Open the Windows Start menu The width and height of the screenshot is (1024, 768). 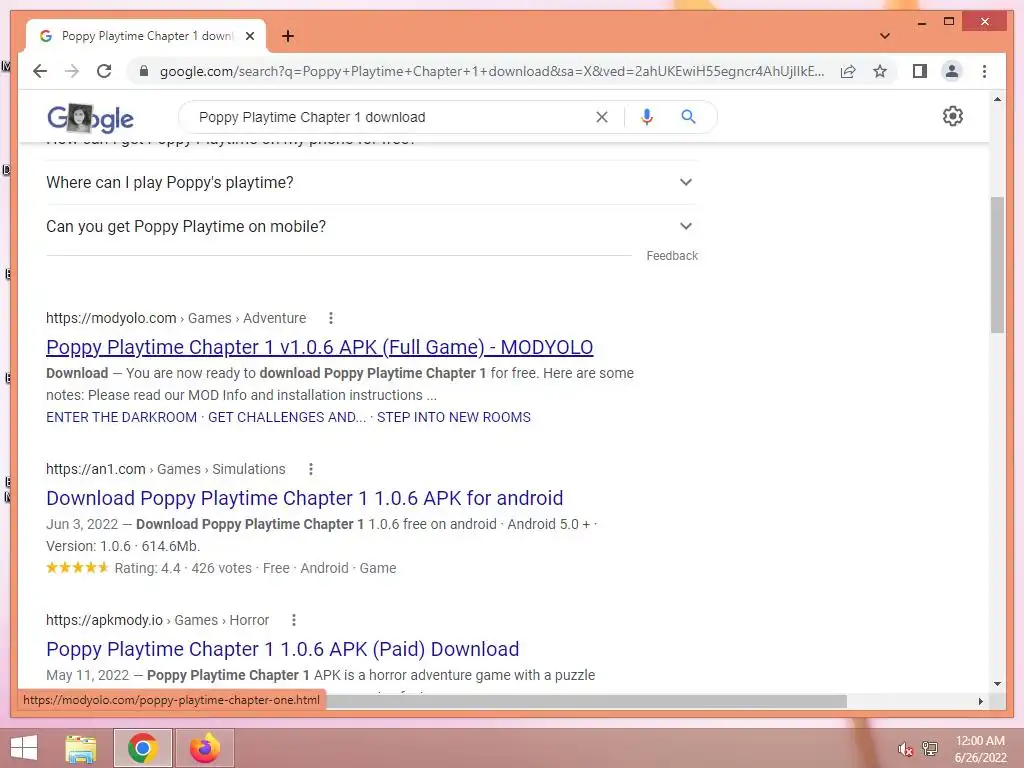24,748
